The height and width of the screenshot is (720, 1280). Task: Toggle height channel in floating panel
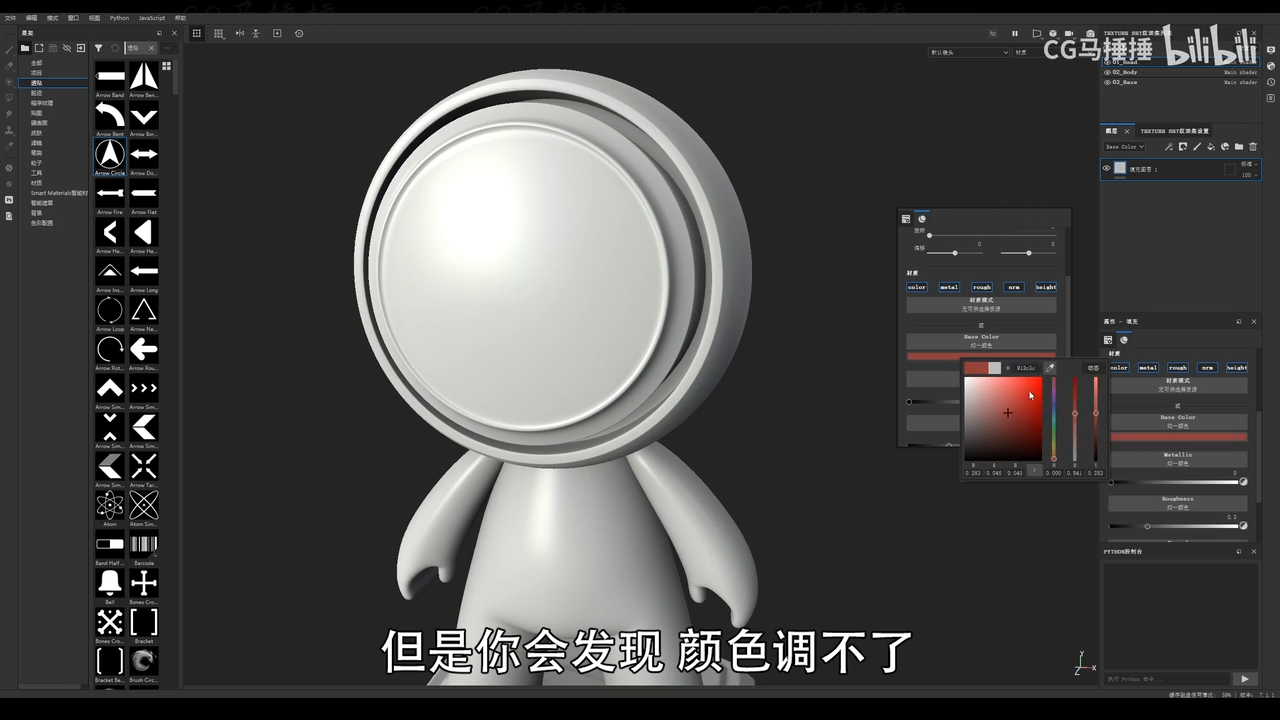(1046, 287)
